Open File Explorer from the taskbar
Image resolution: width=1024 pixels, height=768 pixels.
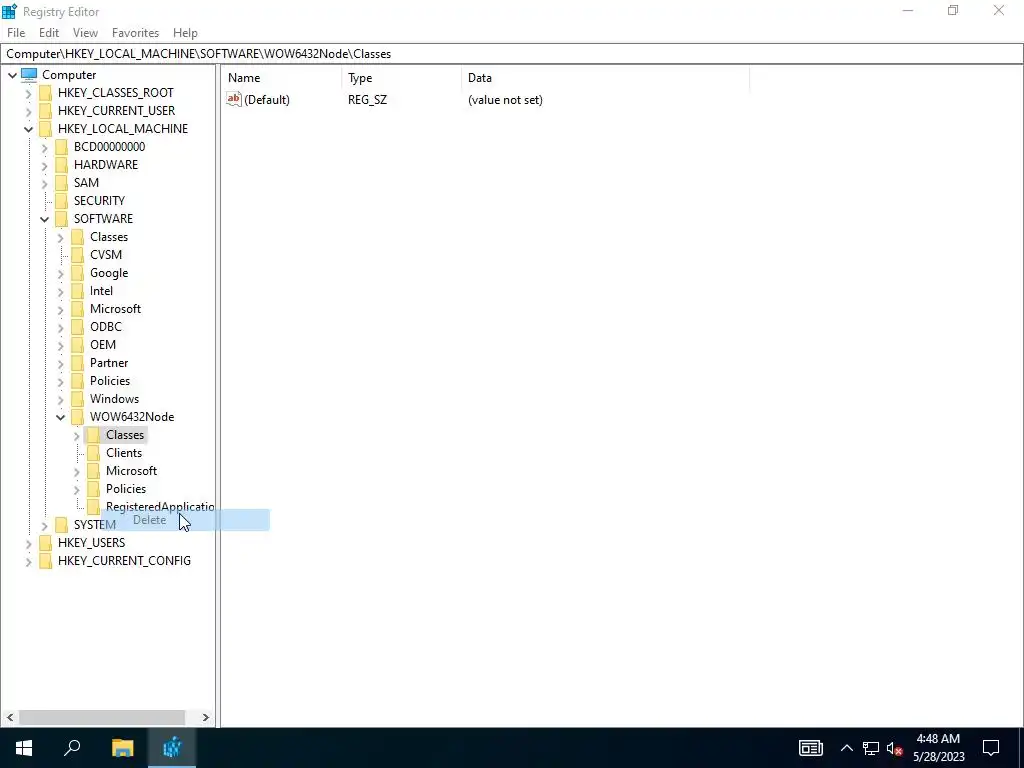122,748
